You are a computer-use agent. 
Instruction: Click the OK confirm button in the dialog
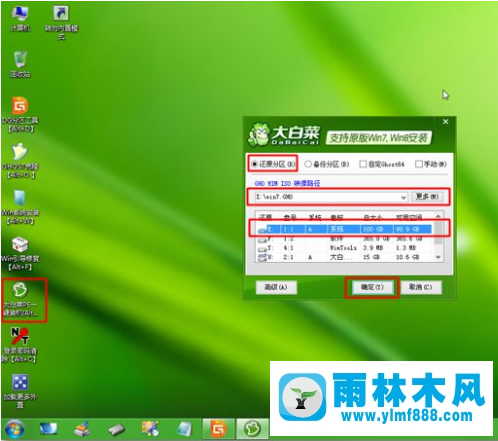(372, 287)
